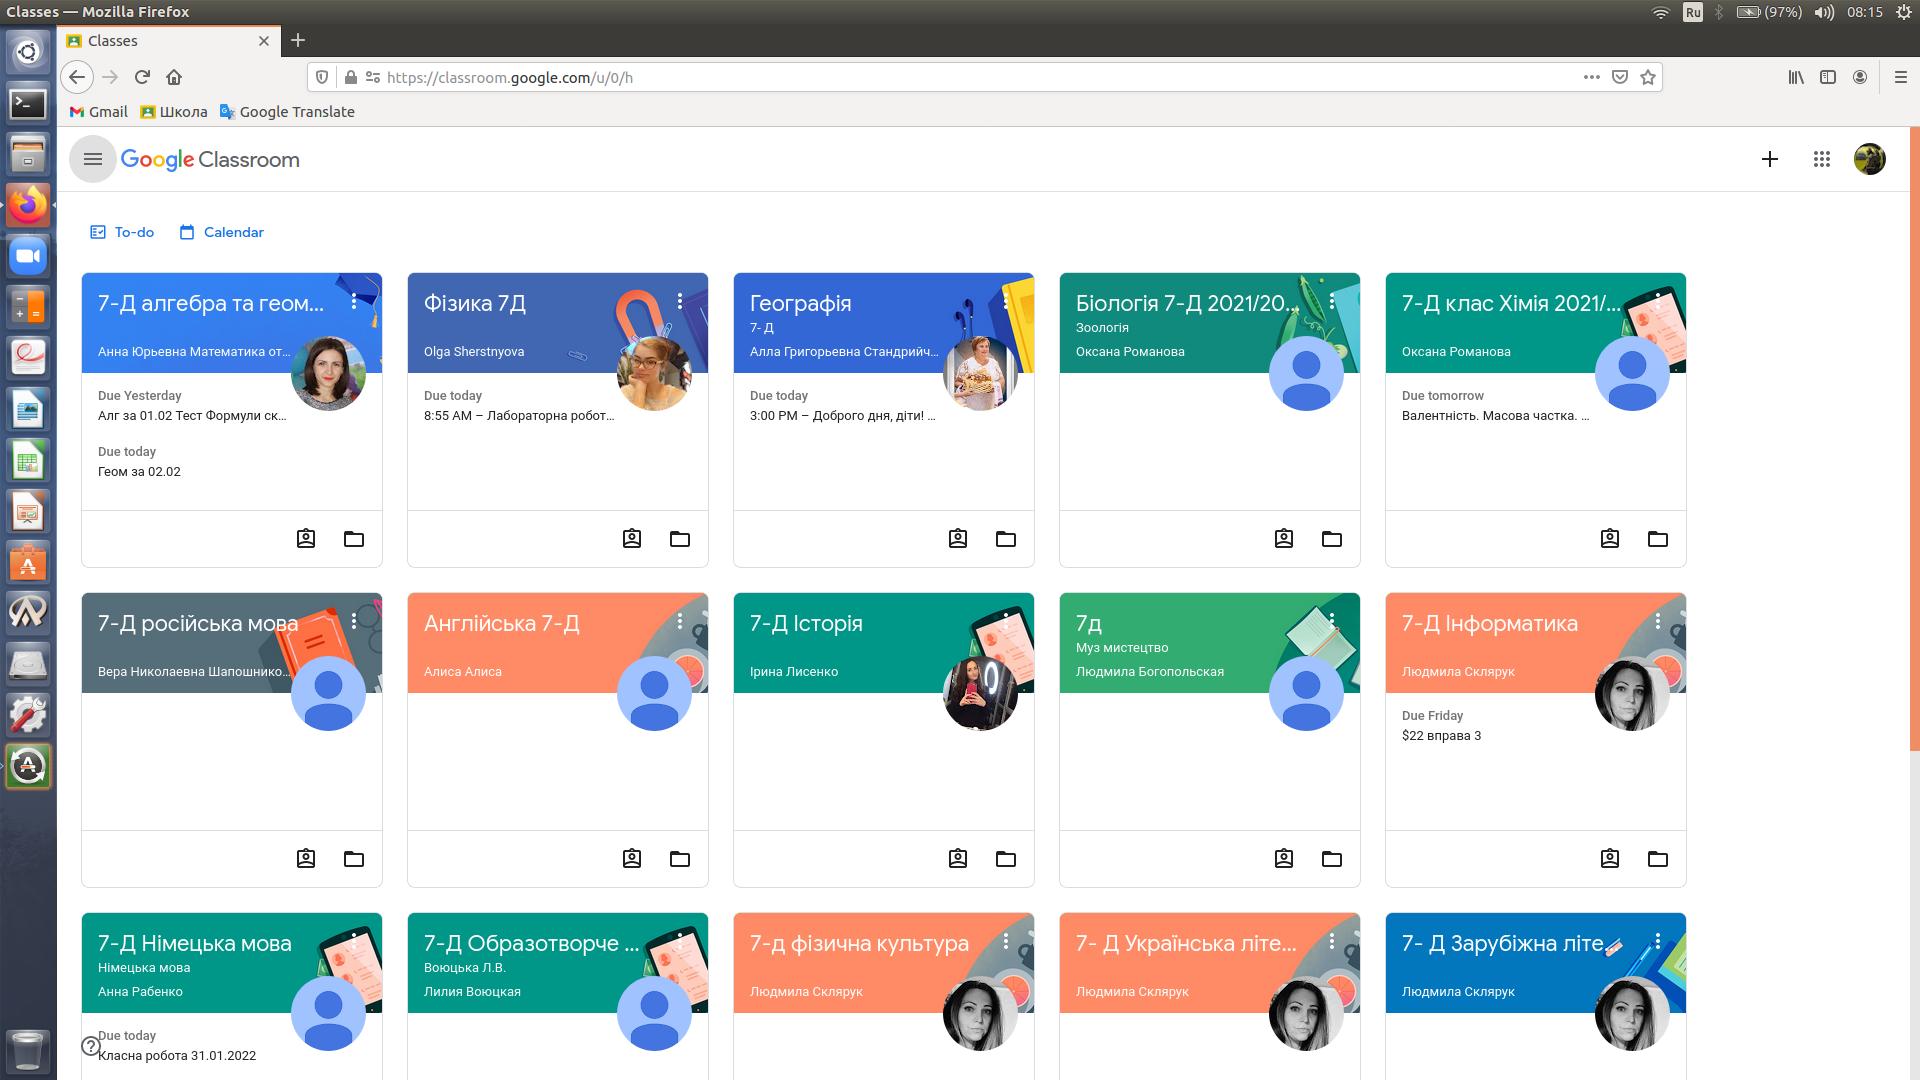Open three-dot menu on 7-Д Історія card
The image size is (1920, 1080).
coord(1006,621)
